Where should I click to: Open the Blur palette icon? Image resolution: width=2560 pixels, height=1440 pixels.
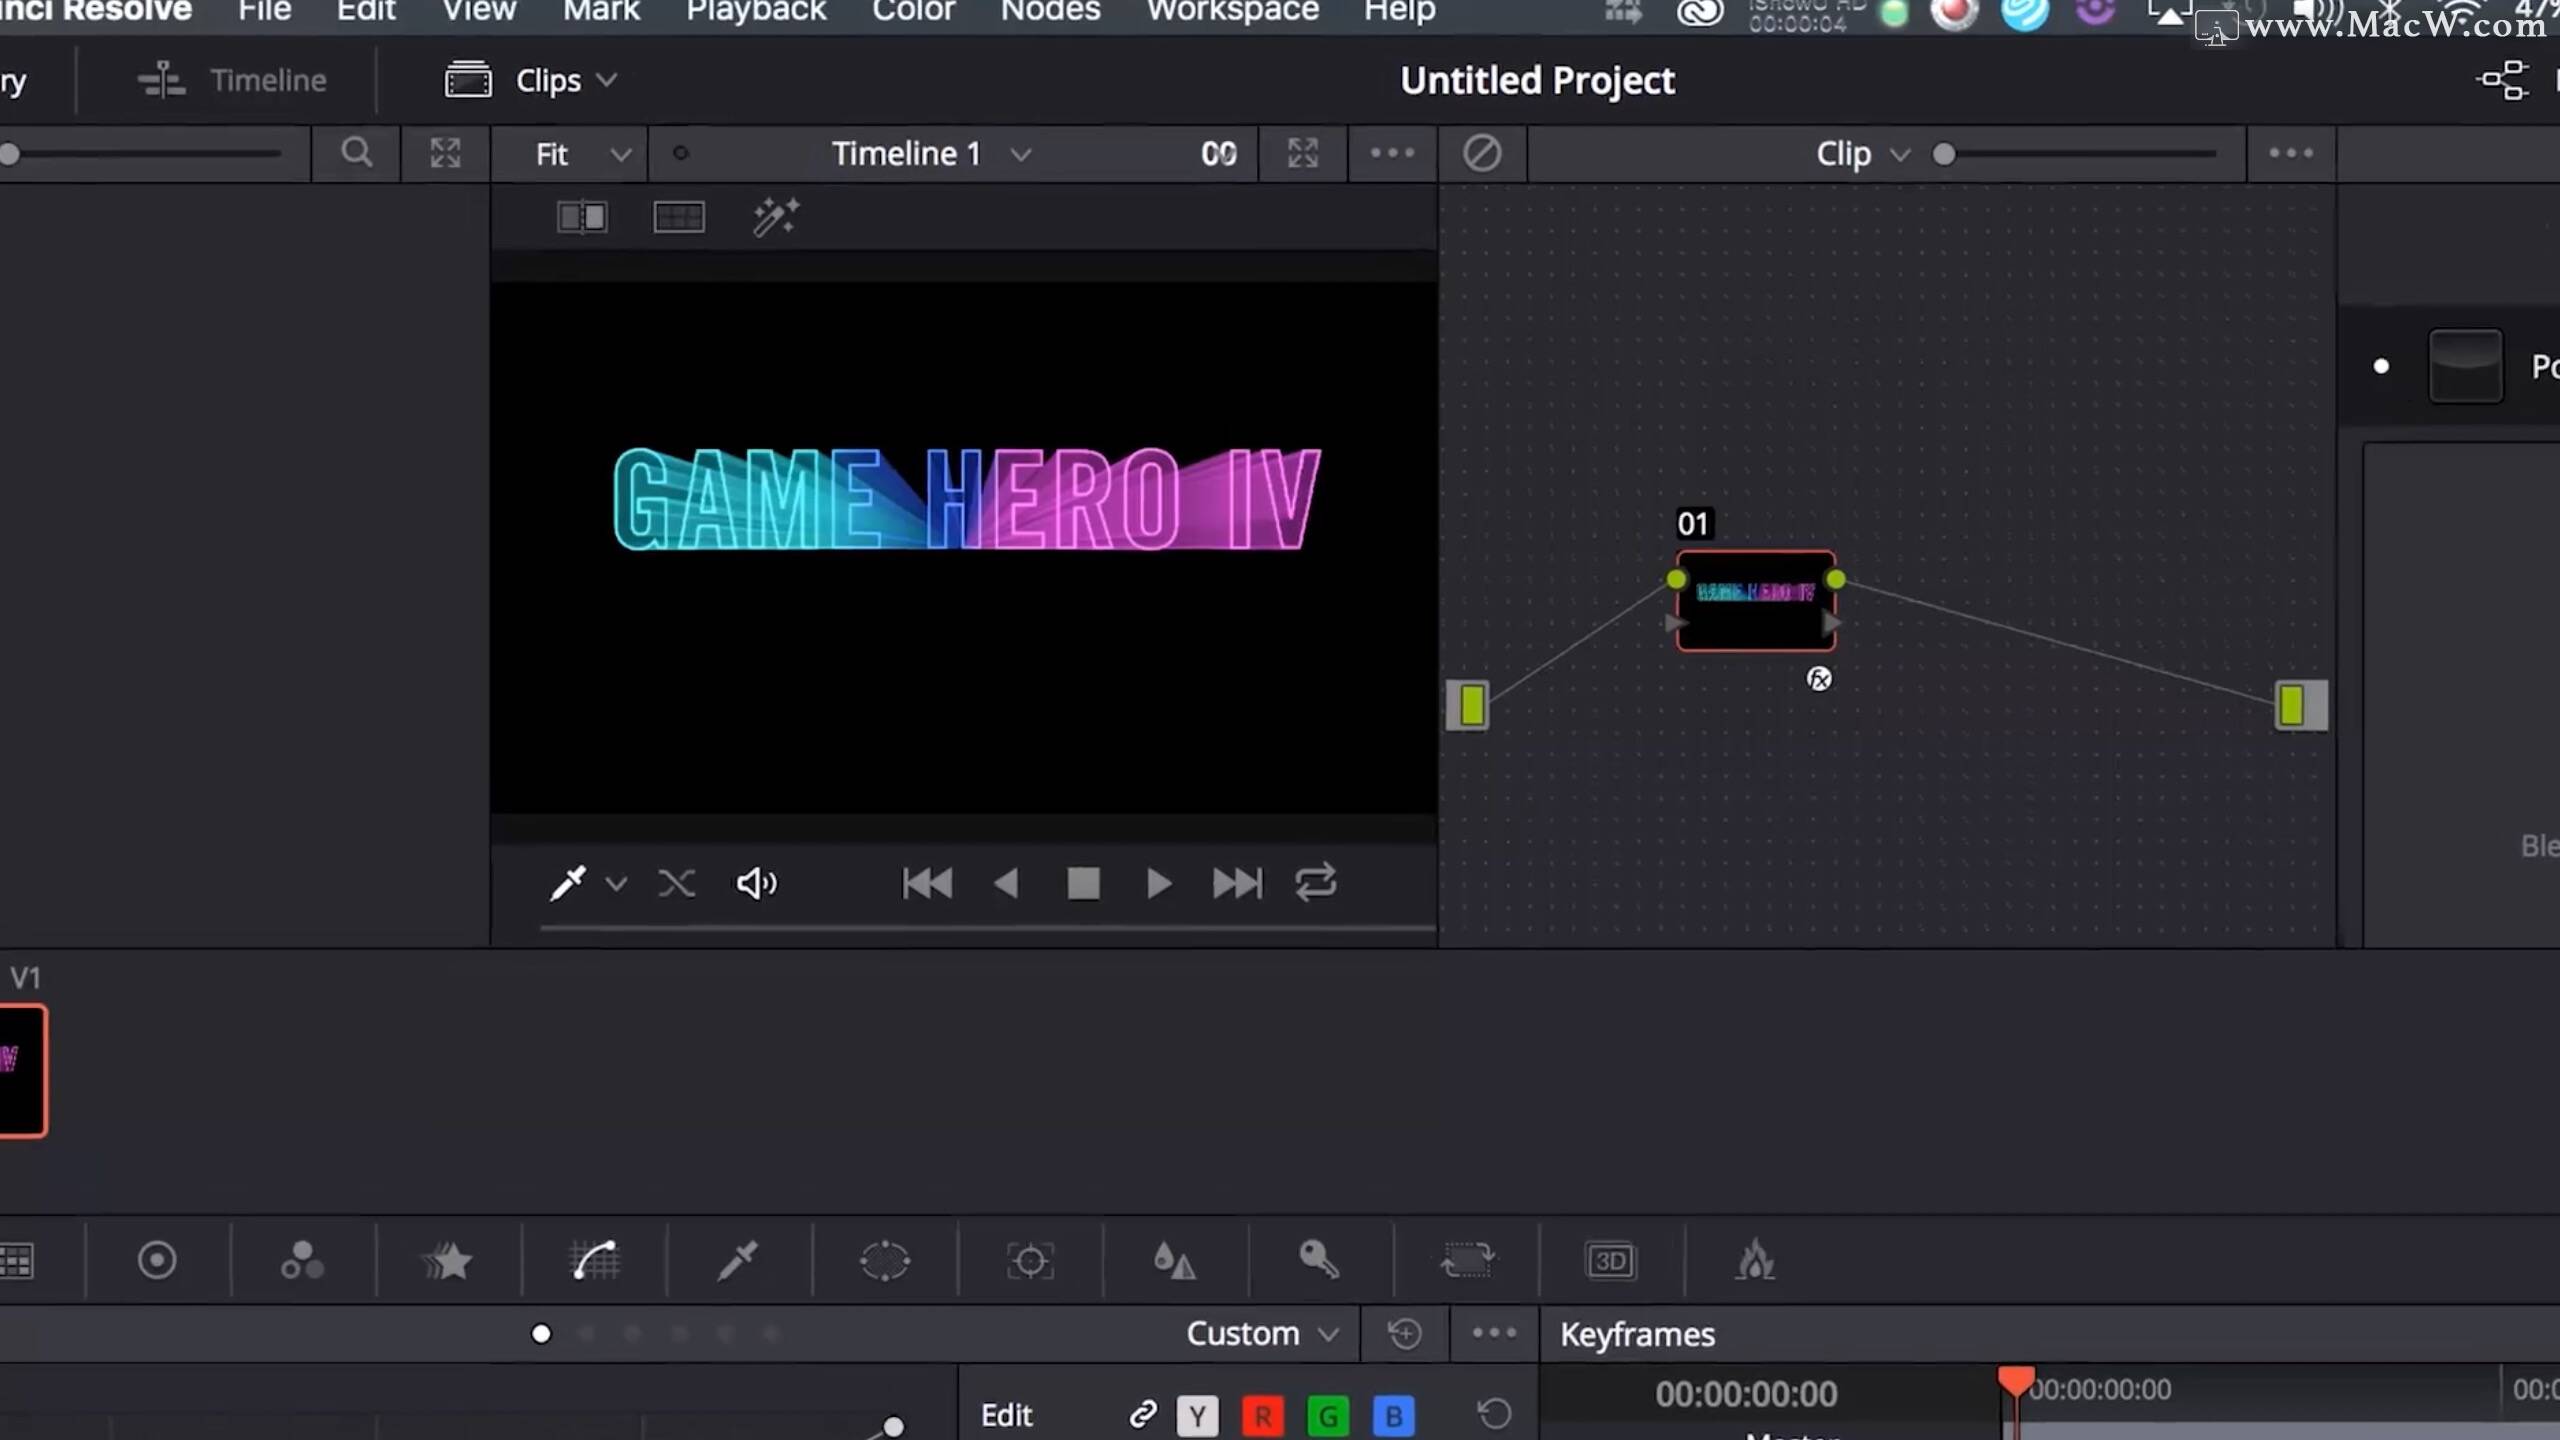click(x=1174, y=1260)
